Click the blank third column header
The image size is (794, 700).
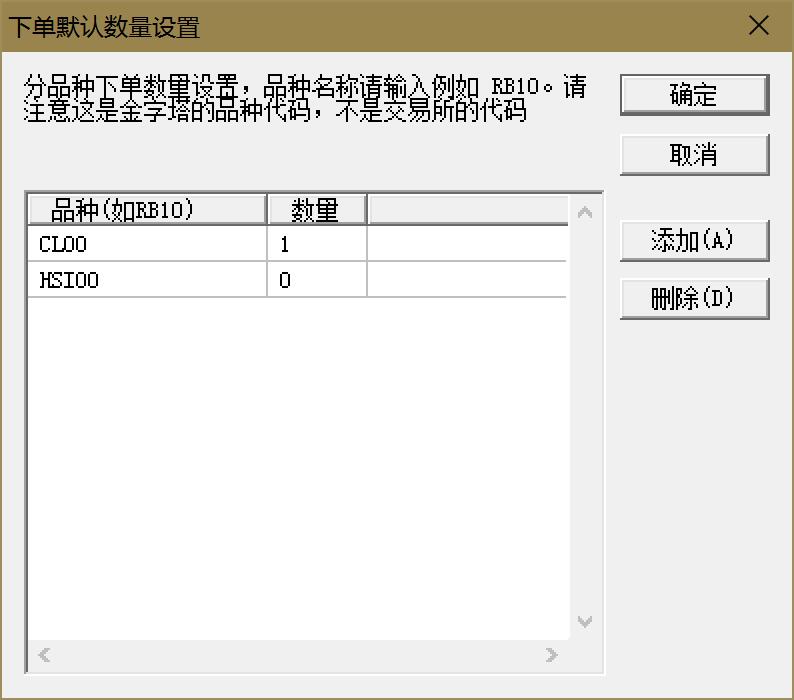pos(467,210)
